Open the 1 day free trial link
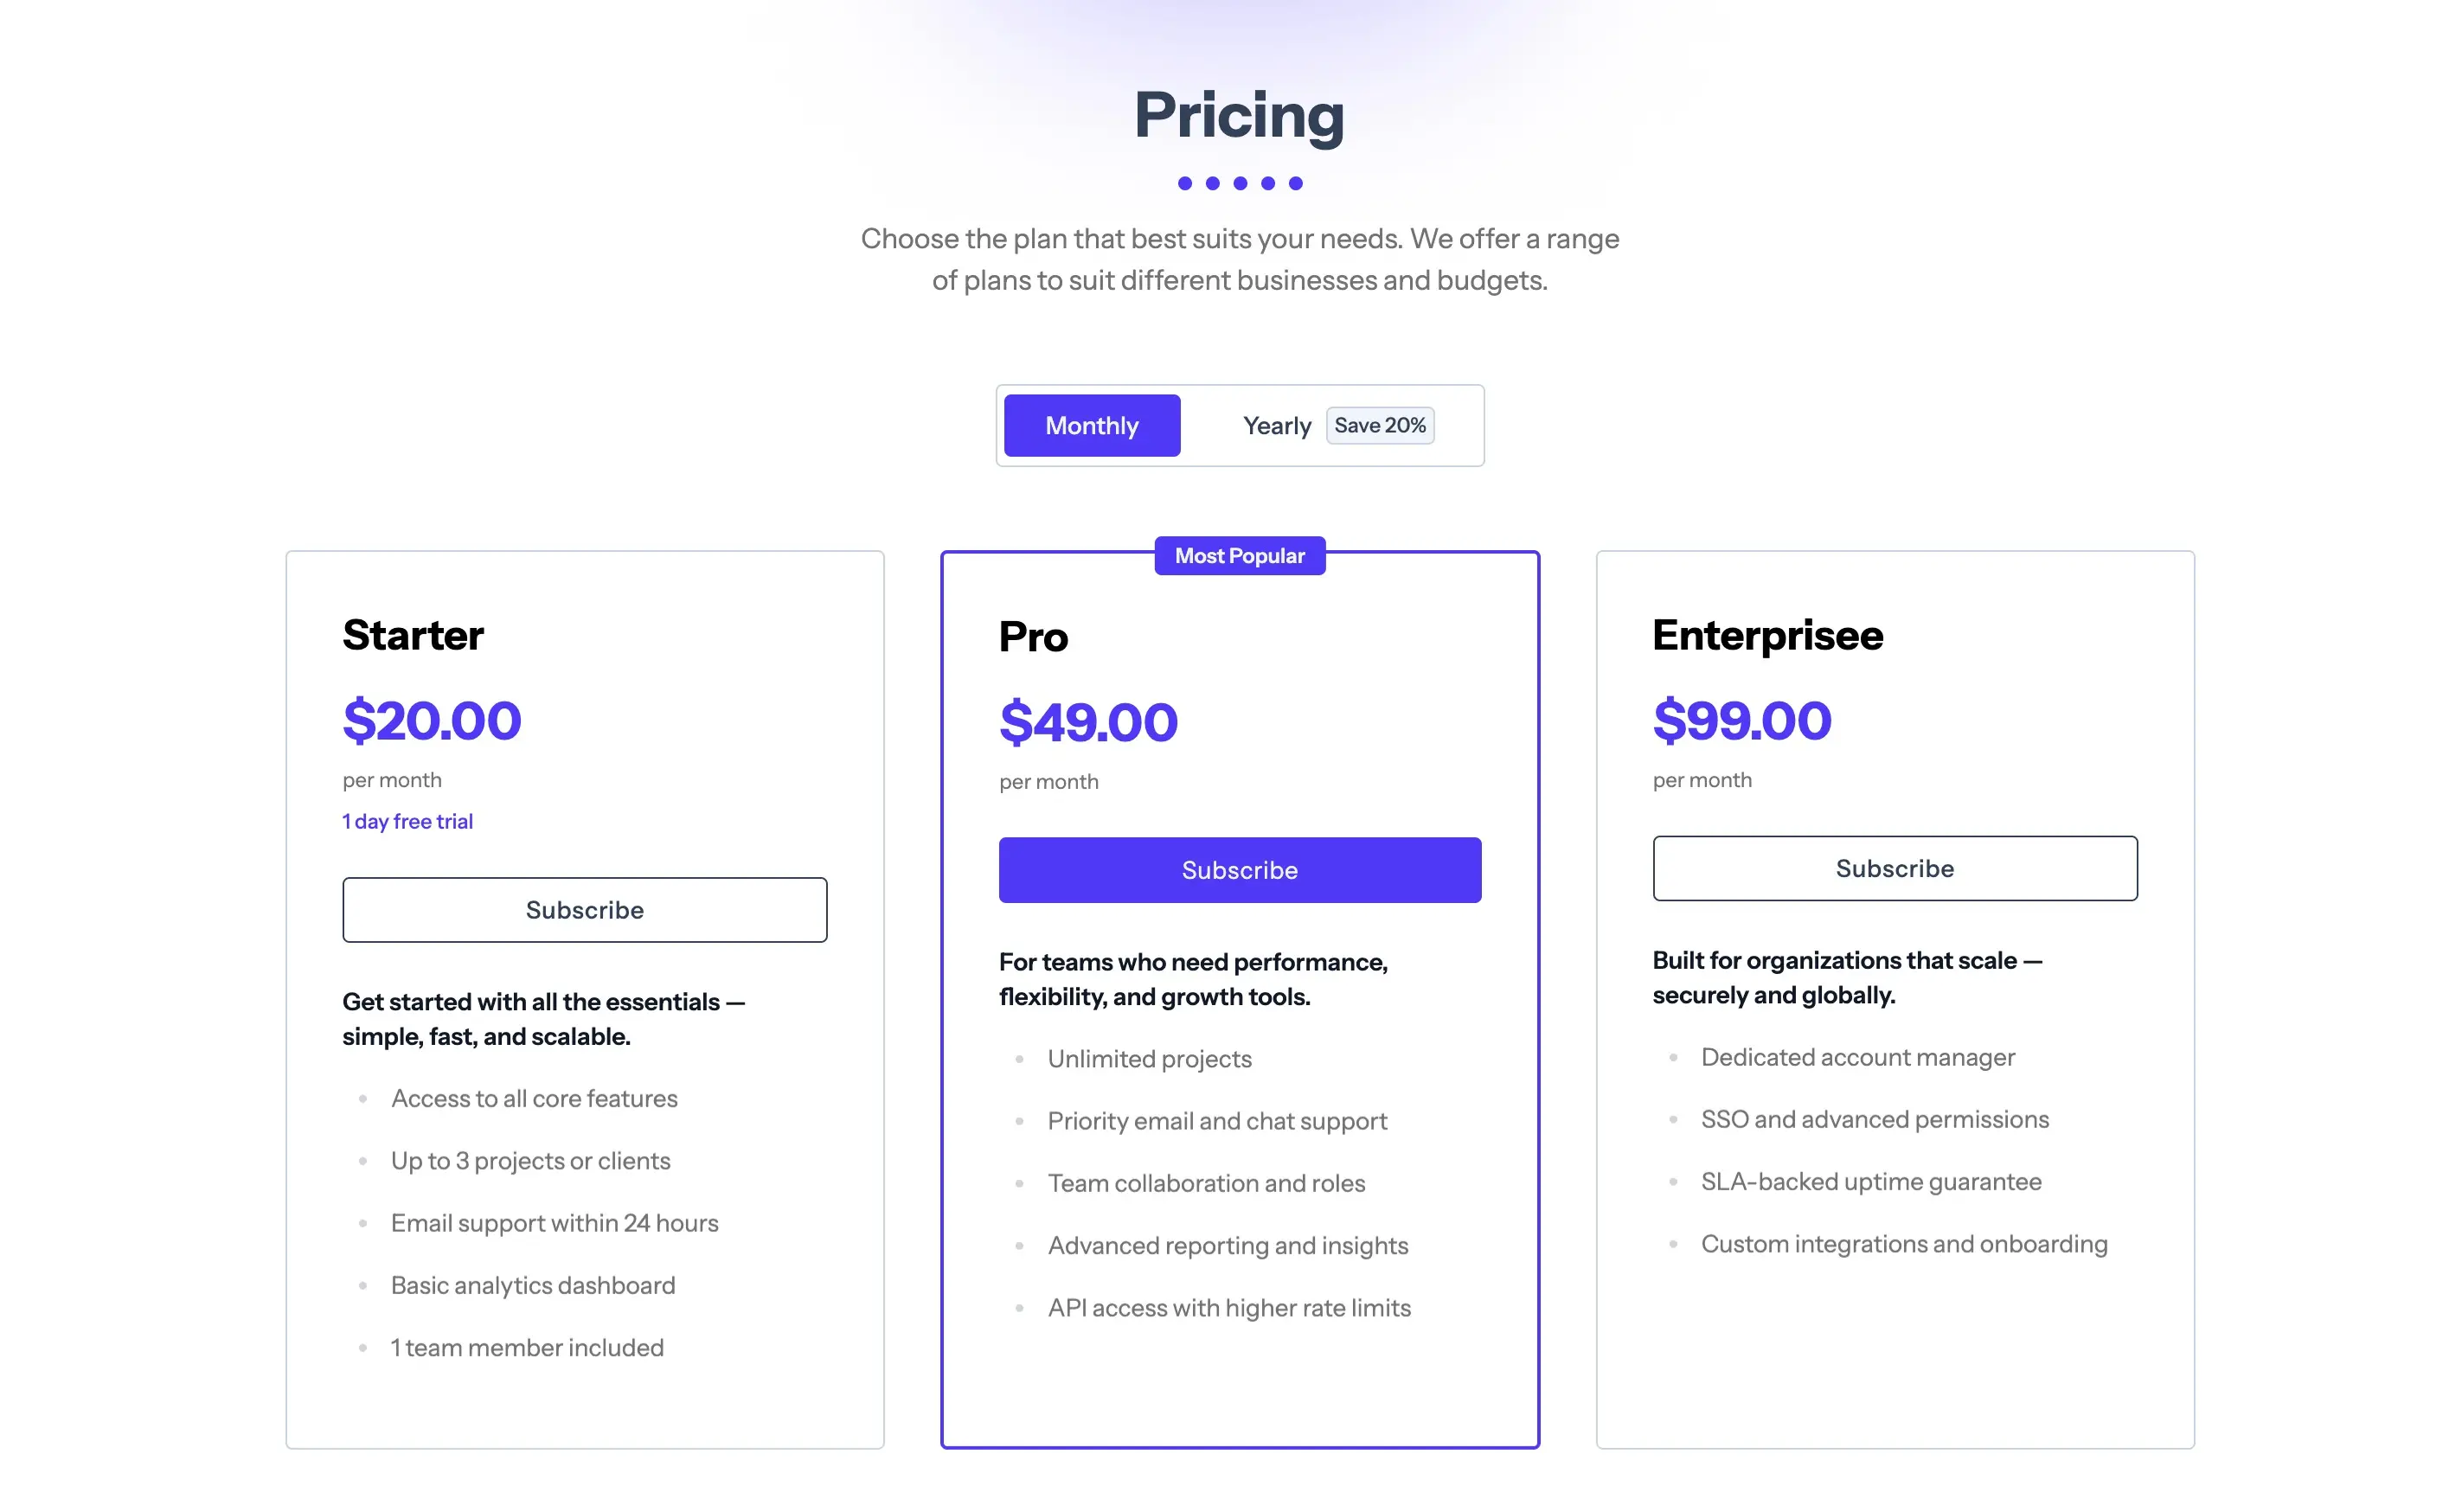 407,820
